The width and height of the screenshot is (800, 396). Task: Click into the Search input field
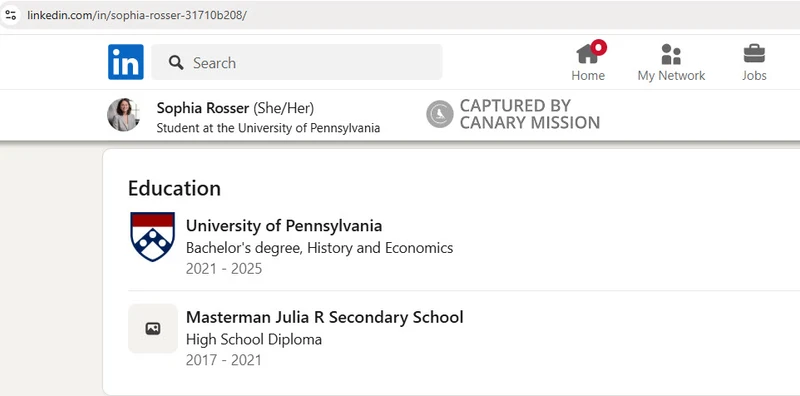point(297,62)
